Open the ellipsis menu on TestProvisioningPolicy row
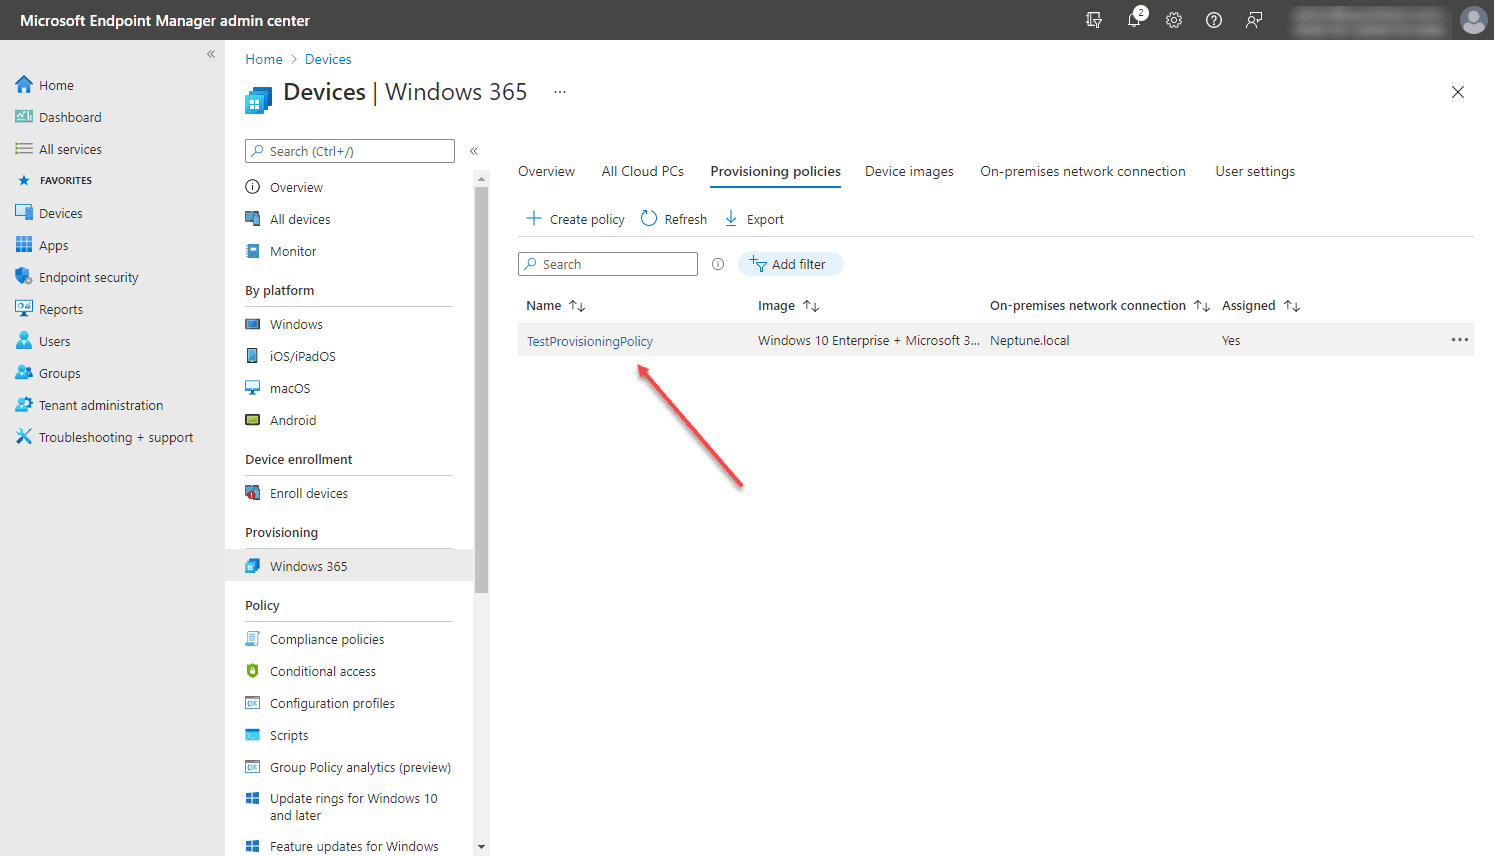 [x=1460, y=339]
